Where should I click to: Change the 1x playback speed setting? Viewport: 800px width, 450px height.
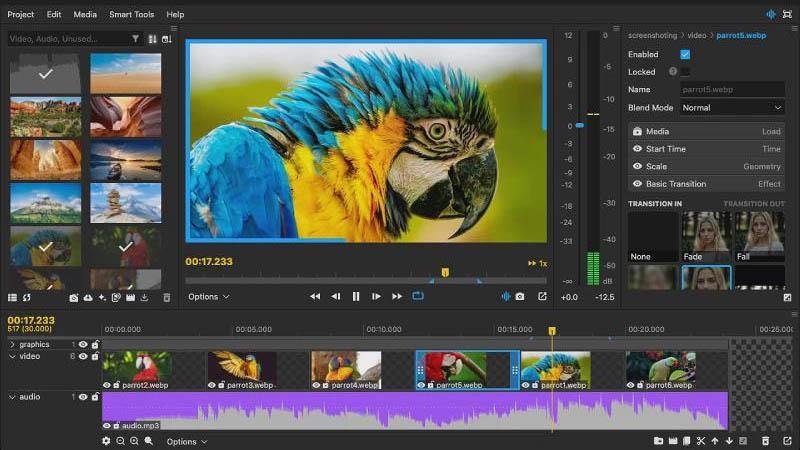(537, 263)
